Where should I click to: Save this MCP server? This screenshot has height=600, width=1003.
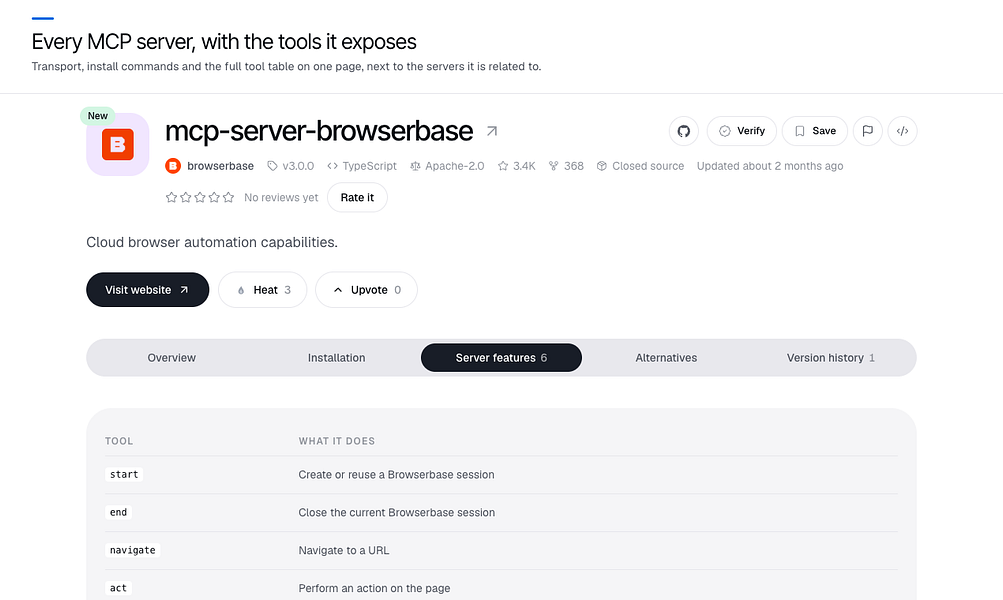[815, 131]
